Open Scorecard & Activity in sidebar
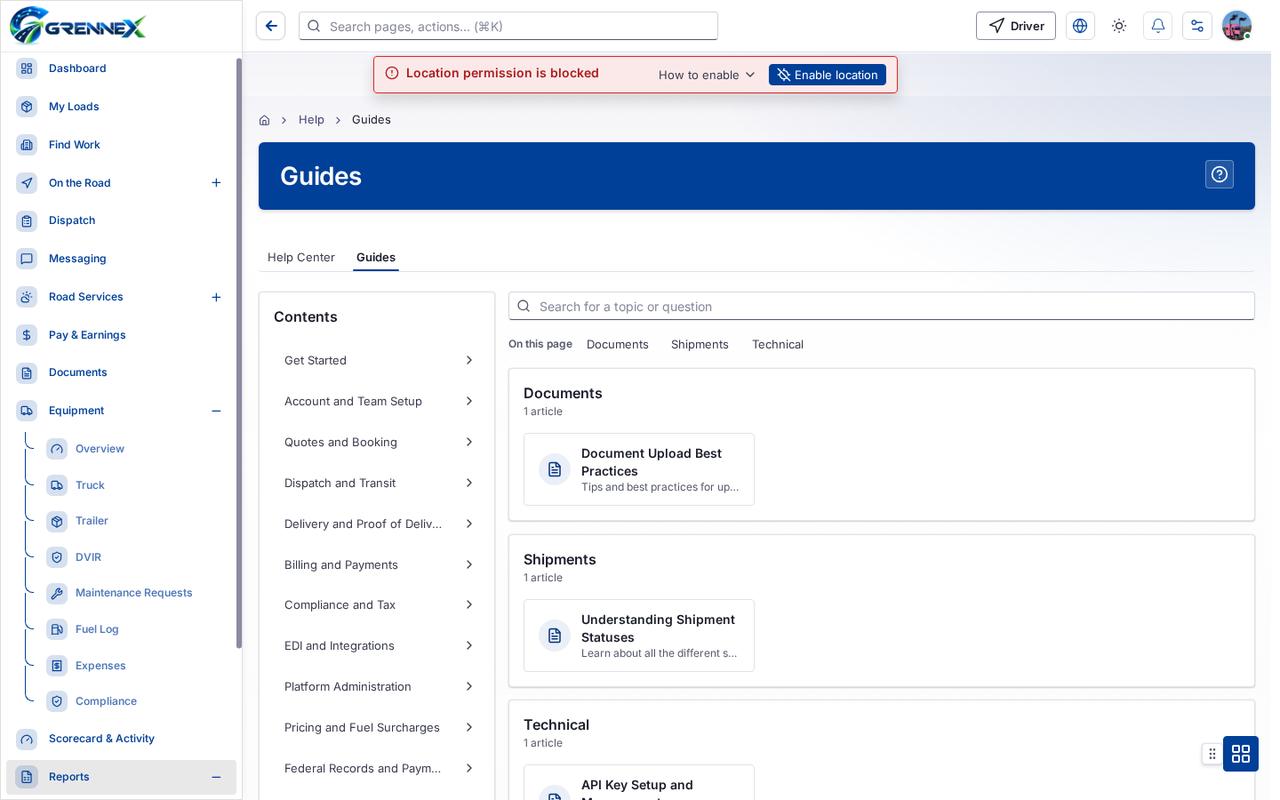 pos(121,739)
